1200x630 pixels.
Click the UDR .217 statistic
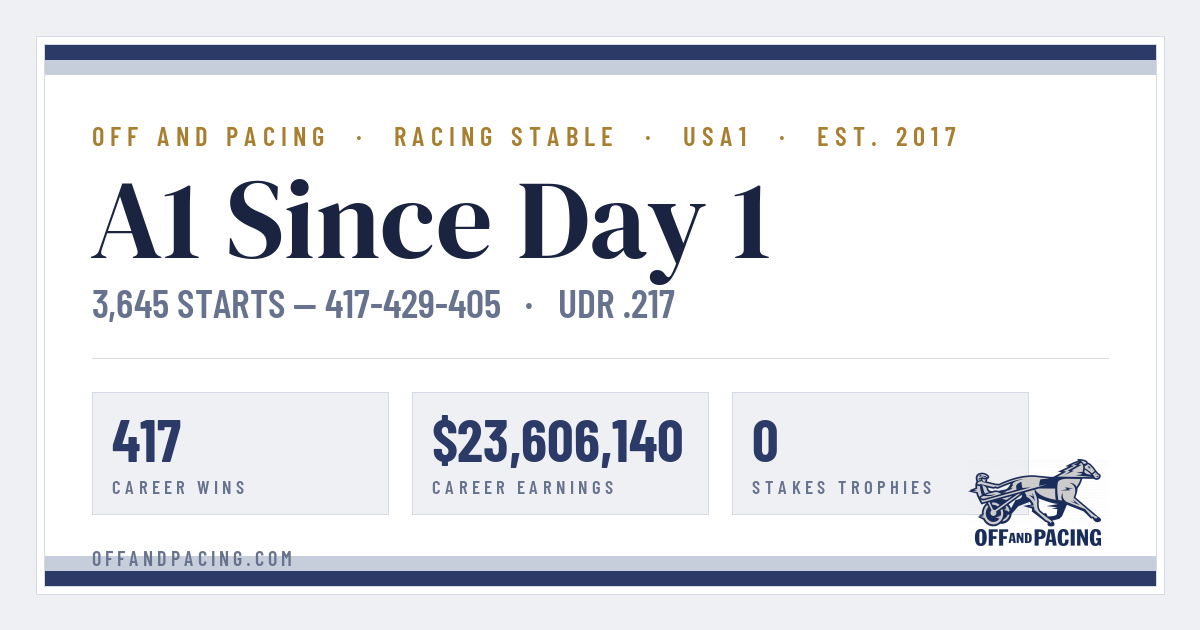(x=617, y=305)
